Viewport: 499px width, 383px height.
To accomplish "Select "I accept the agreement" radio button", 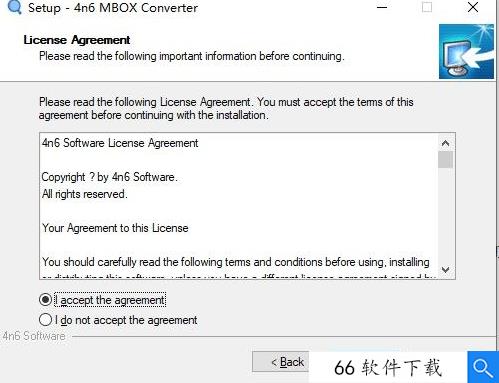I will pyautogui.click(x=45, y=300).
